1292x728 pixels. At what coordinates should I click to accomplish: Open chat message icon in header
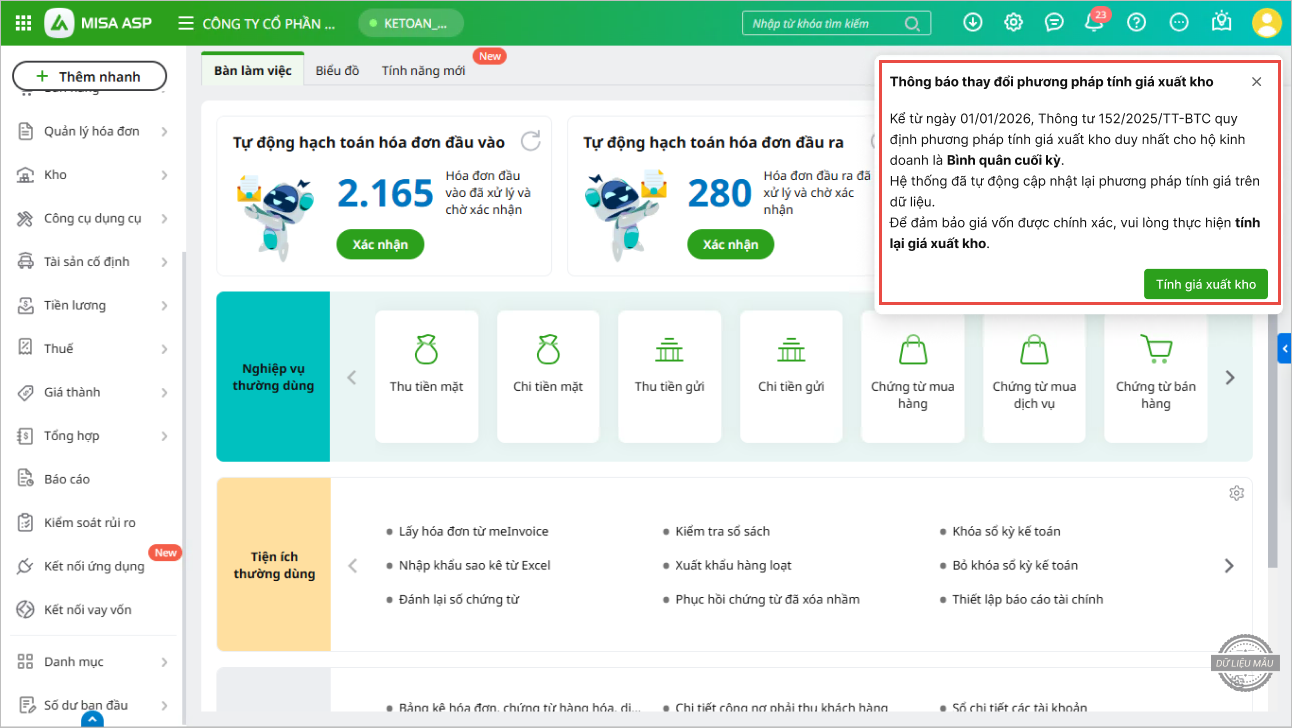1054,23
